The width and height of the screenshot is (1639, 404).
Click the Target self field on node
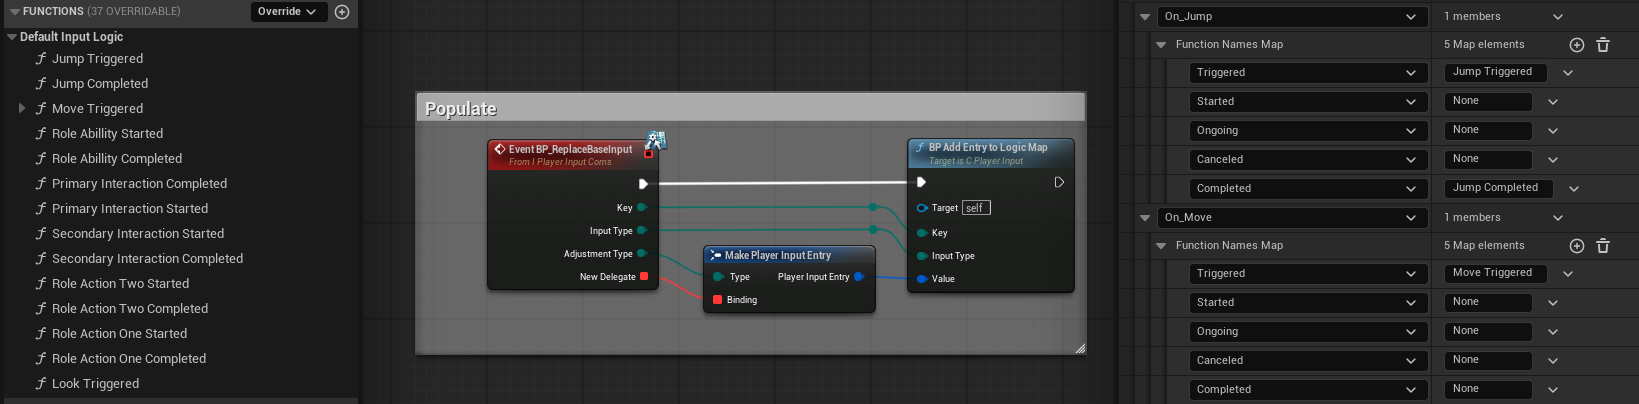(x=975, y=208)
